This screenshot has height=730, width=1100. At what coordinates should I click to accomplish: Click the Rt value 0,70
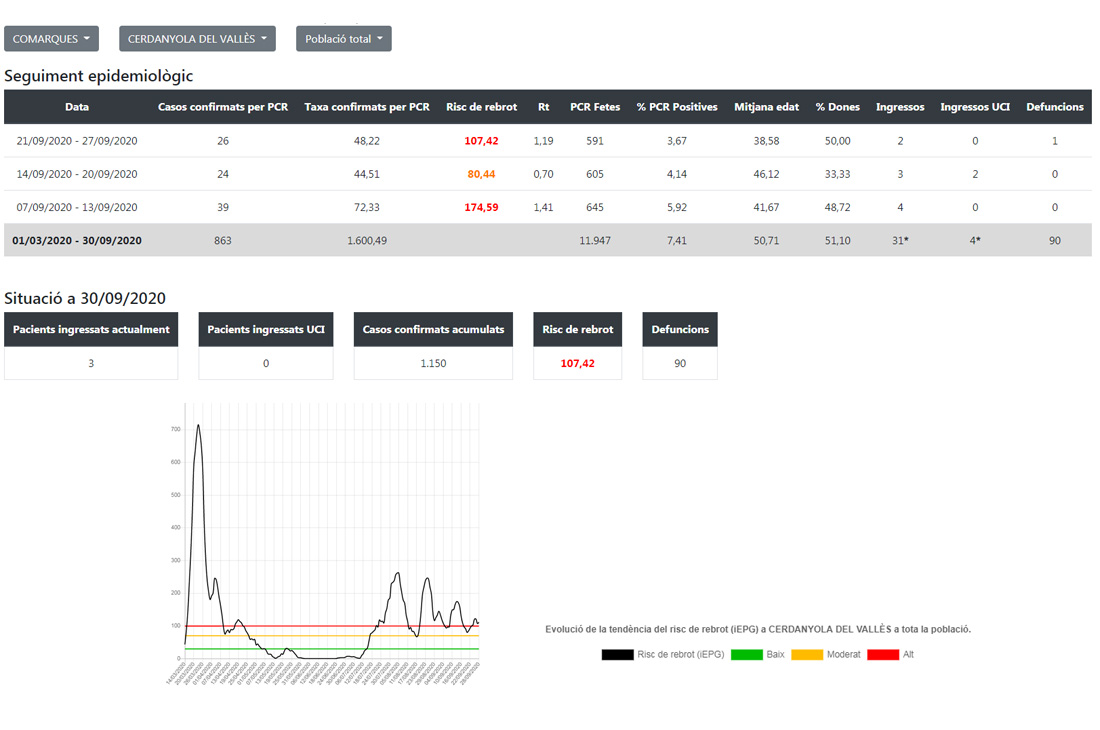(x=544, y=174)
